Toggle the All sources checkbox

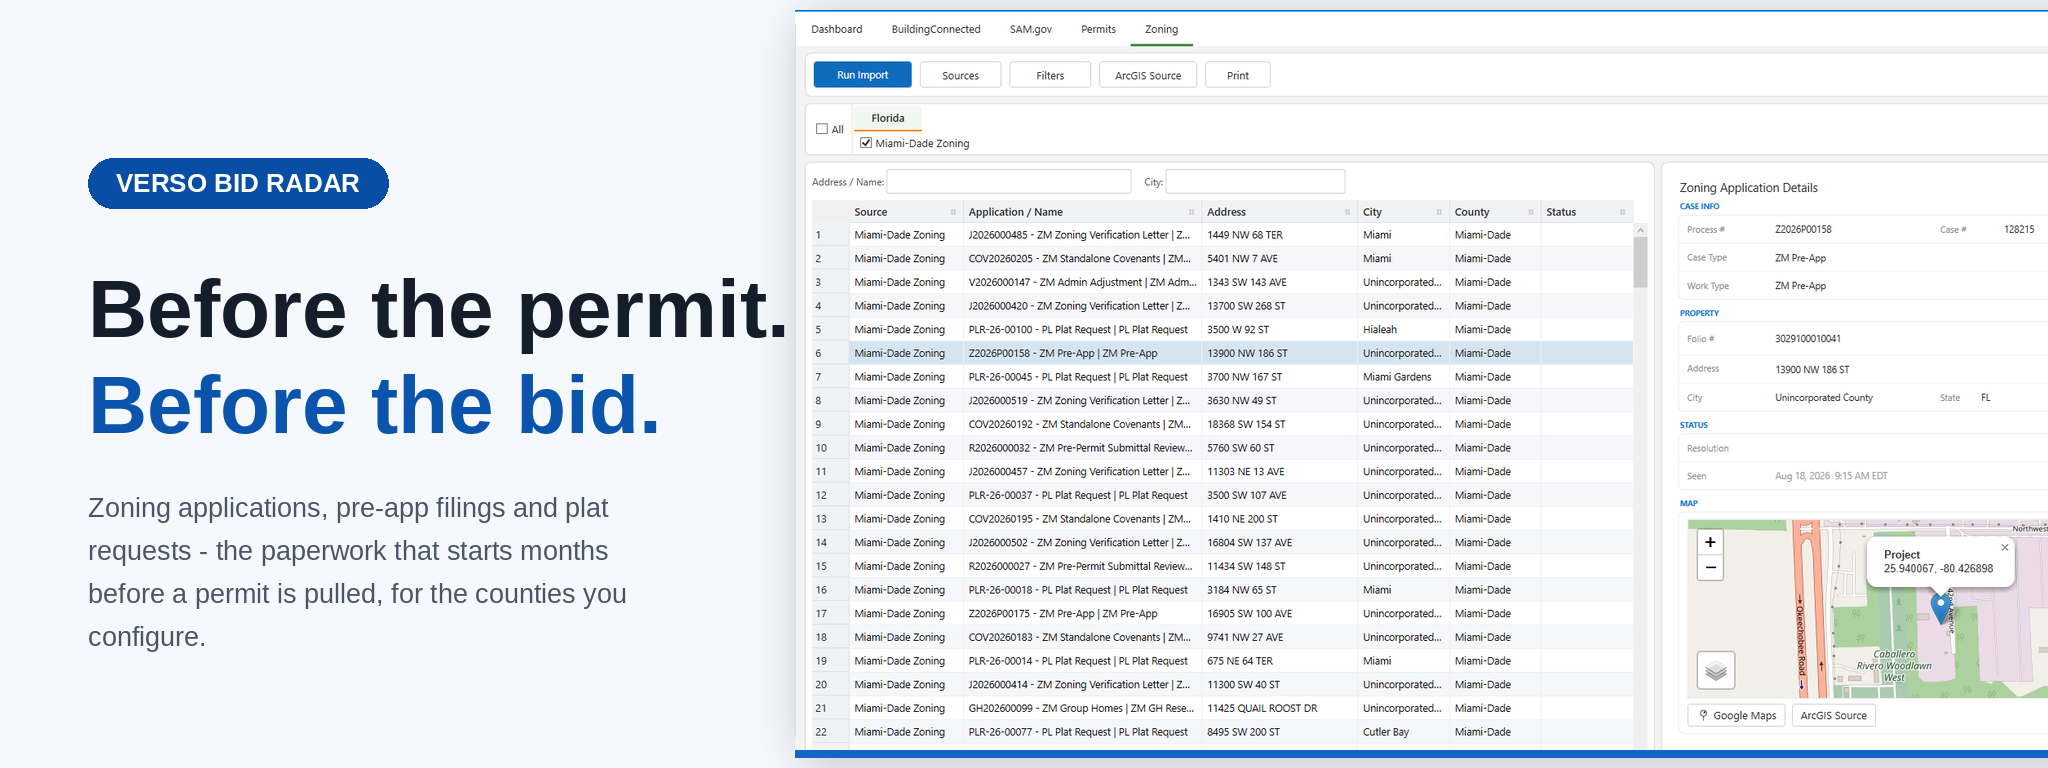[x=822, y=129]
